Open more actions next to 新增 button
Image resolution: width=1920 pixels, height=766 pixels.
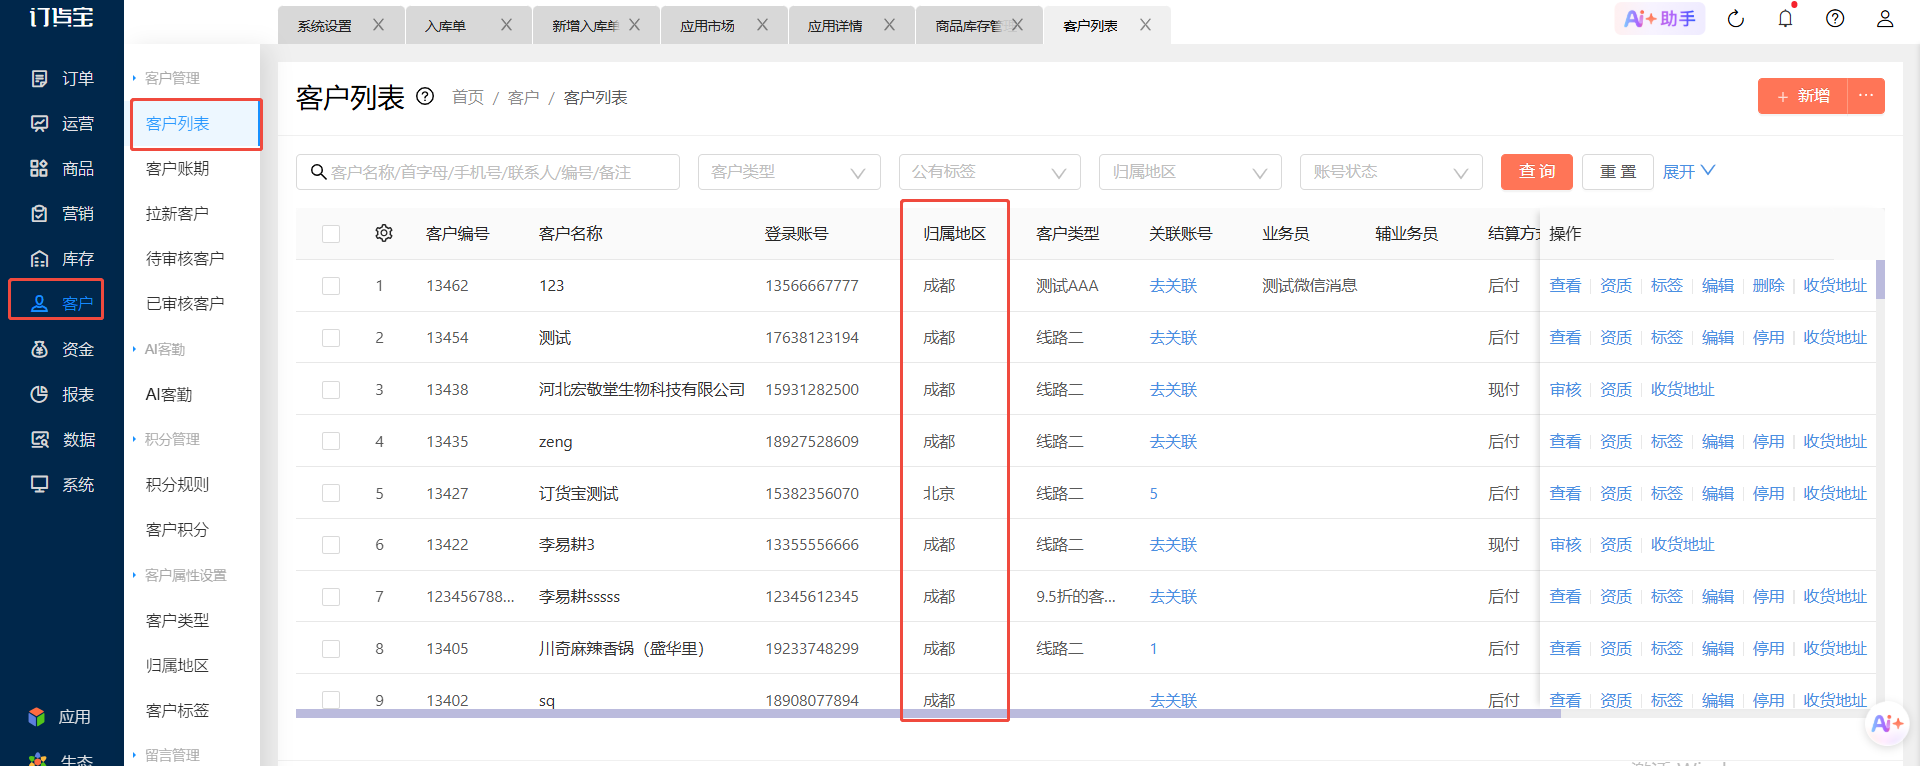pyautogui.click(x=1866, y=96)
